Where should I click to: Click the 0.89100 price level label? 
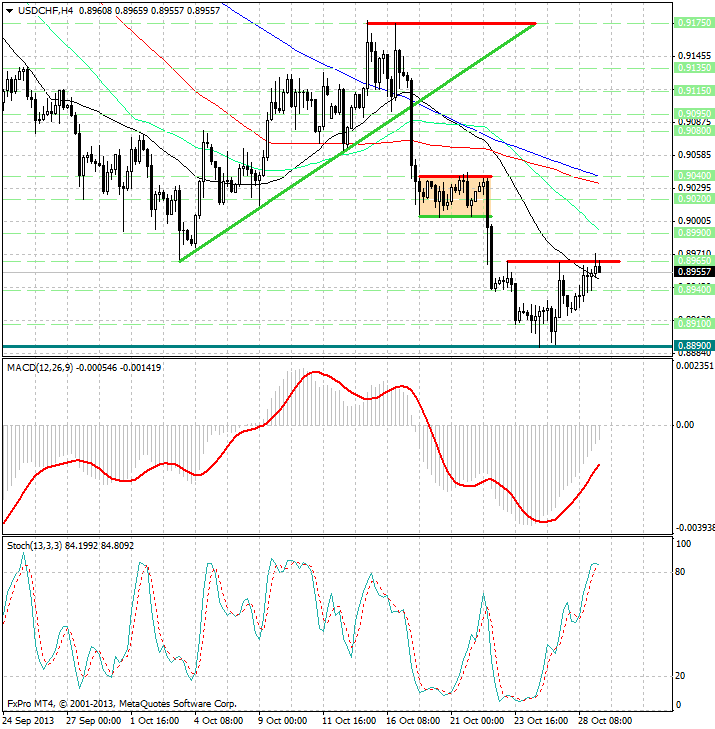(x=693, y=323)
